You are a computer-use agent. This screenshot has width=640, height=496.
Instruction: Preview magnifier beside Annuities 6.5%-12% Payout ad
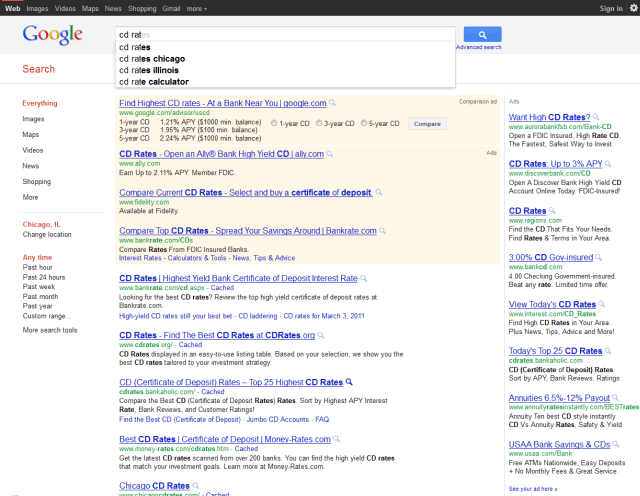click(616, 398)
